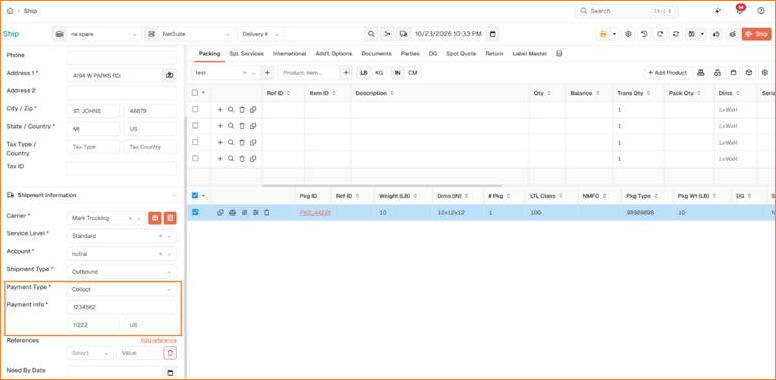Open the Account dropdown showing nutral
Image resolution: width=776 pixels, height=380 pixels.
pos(121,254)
